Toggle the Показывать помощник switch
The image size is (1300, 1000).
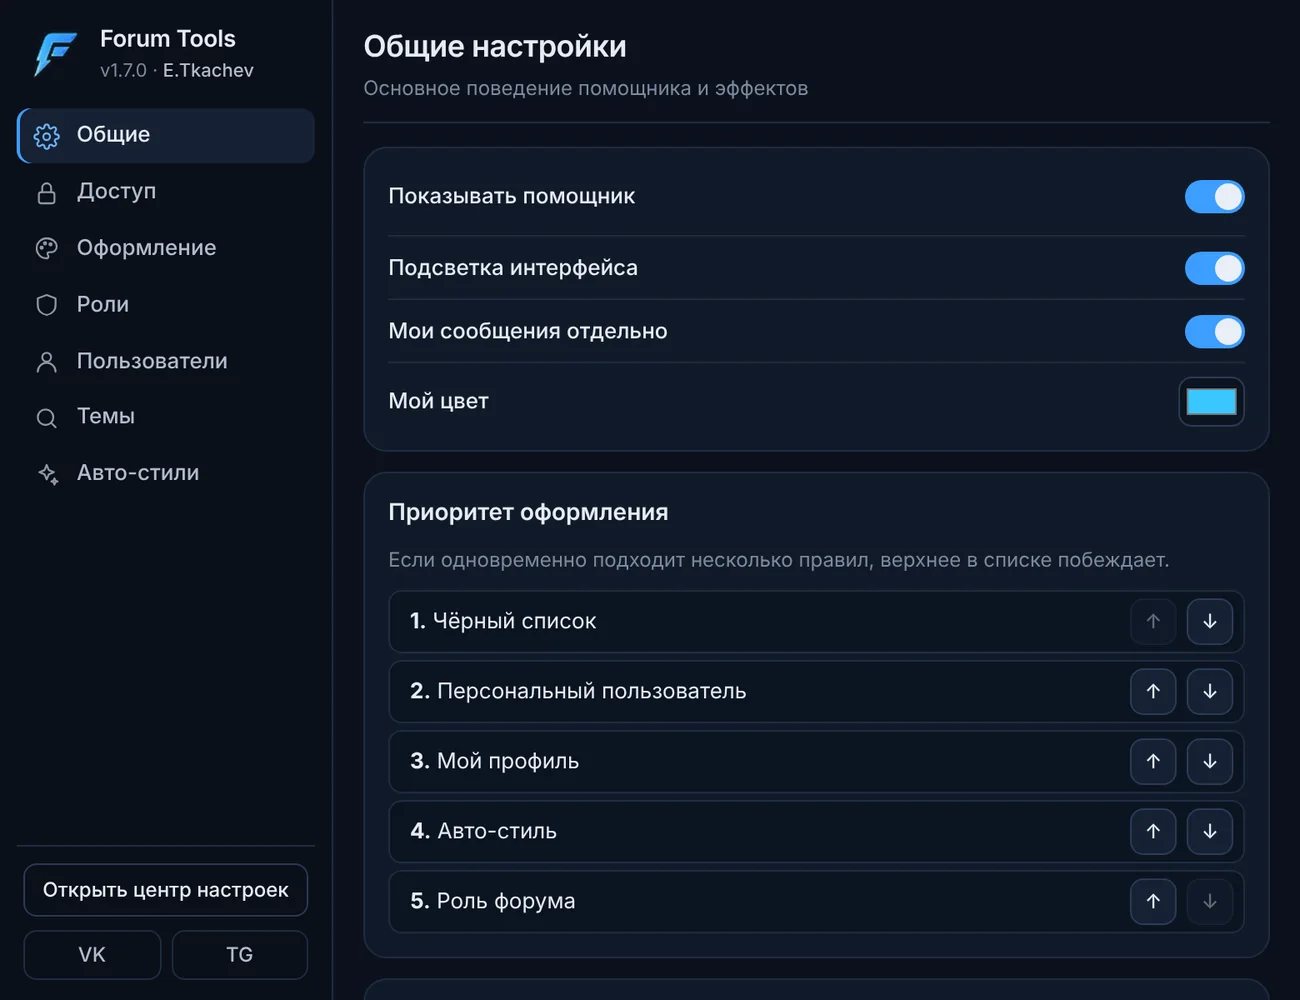[x=1215, y=197]
